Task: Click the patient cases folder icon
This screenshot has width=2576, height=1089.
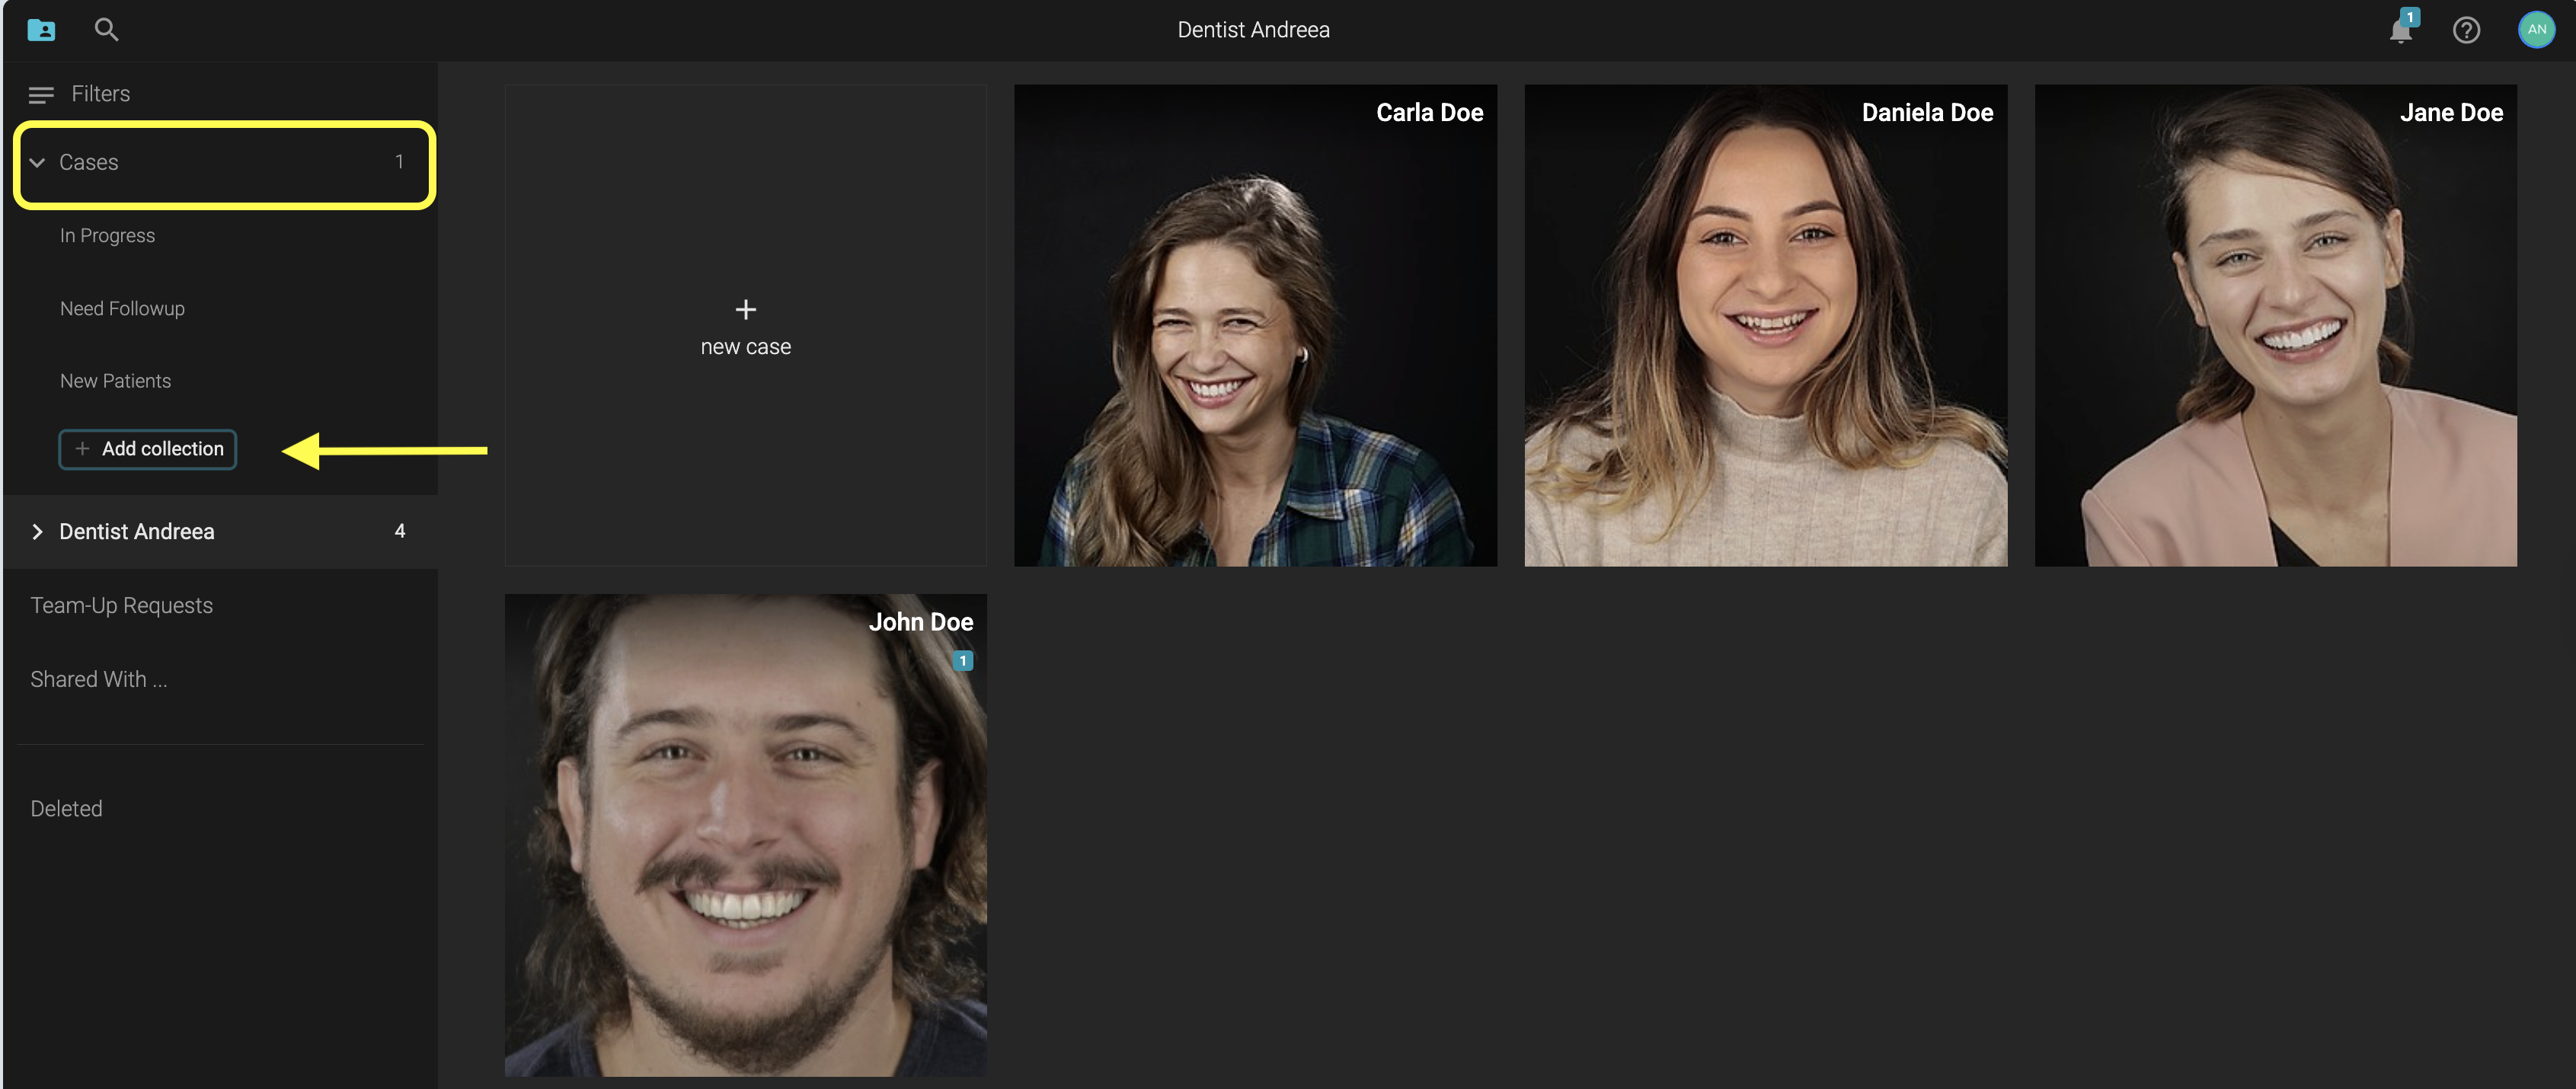Action: [x=41, y=30]
